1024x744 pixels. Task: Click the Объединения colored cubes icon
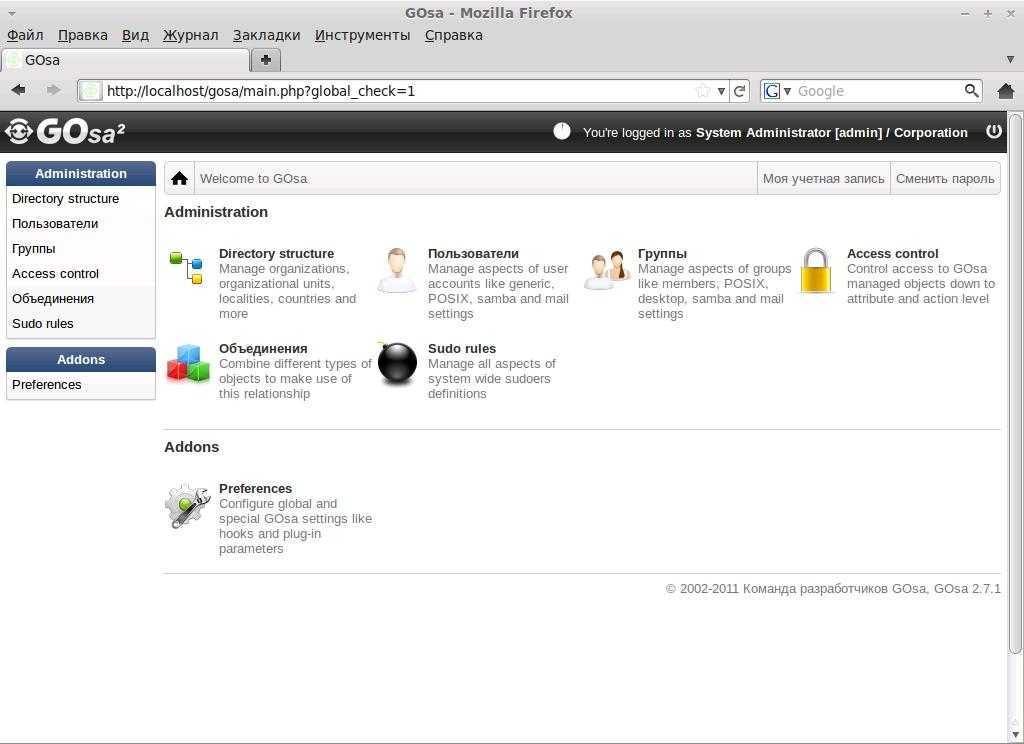(x=188, y=364)
